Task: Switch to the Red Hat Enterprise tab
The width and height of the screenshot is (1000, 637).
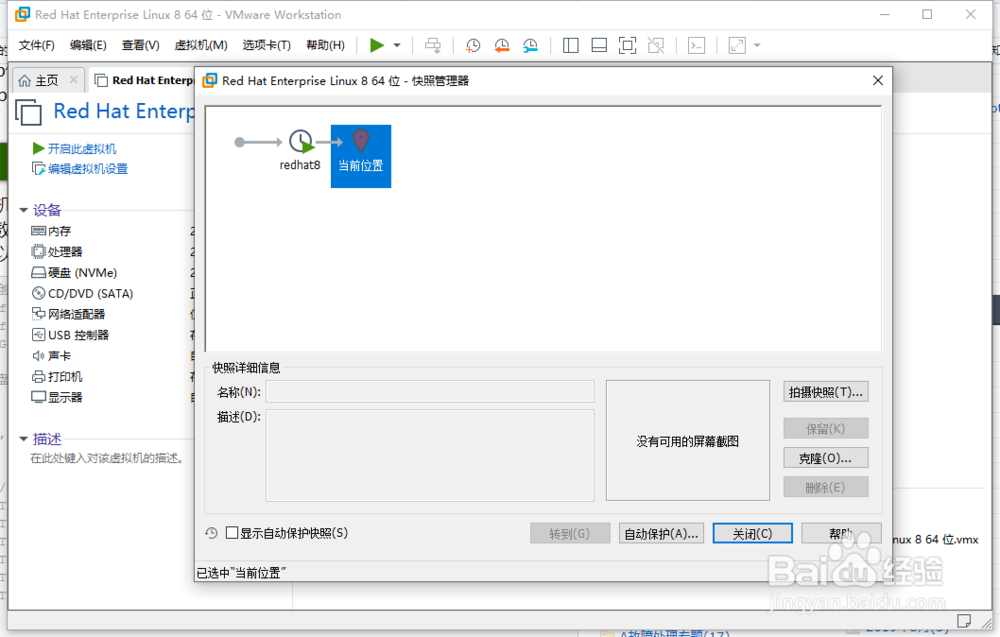Action: (x=145, y=80)
